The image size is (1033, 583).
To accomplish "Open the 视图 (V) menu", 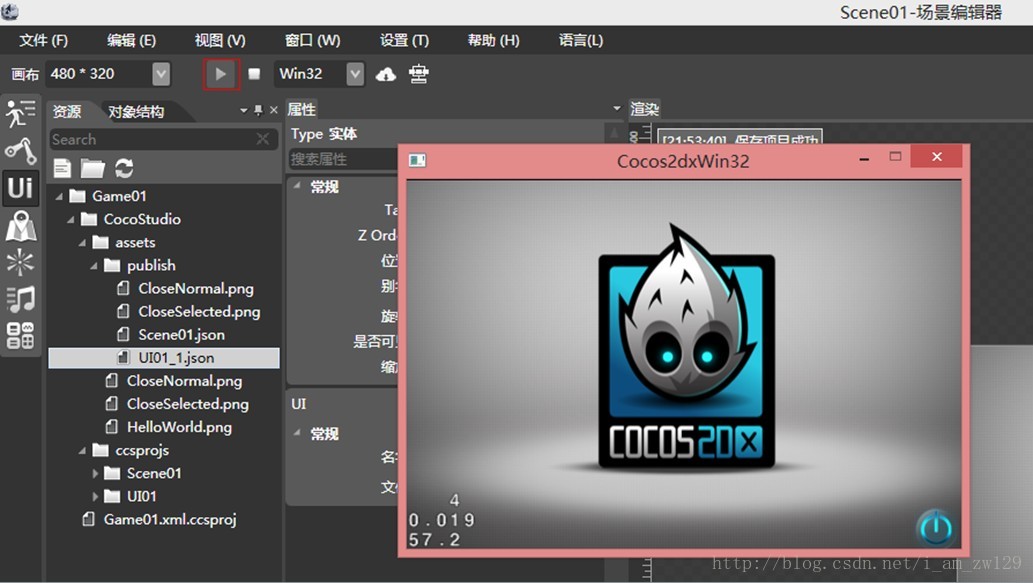I will (x=219, y=40).
